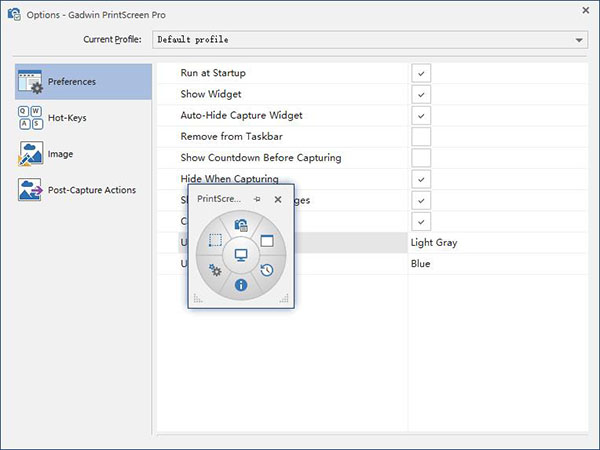Select the Preferences category
This screenshot has width=600, height=450.
[83, 82]
